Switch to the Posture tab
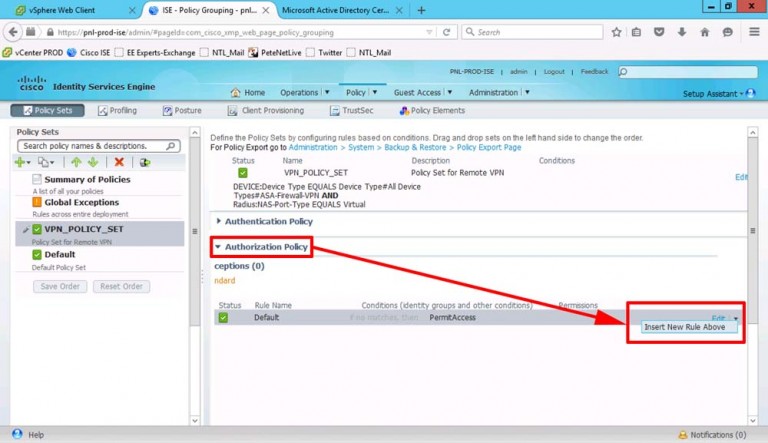 click(x=182, y=110)
